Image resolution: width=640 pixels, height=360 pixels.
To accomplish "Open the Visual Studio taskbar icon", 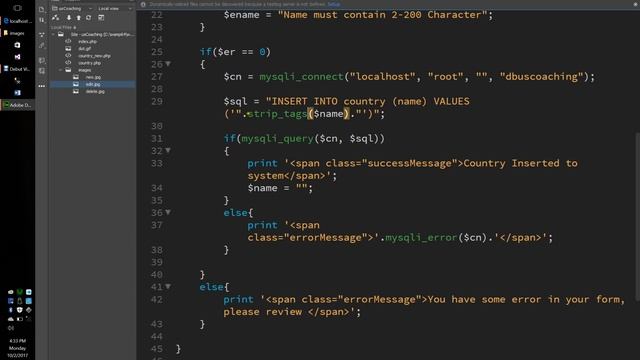I will (17, 57).
